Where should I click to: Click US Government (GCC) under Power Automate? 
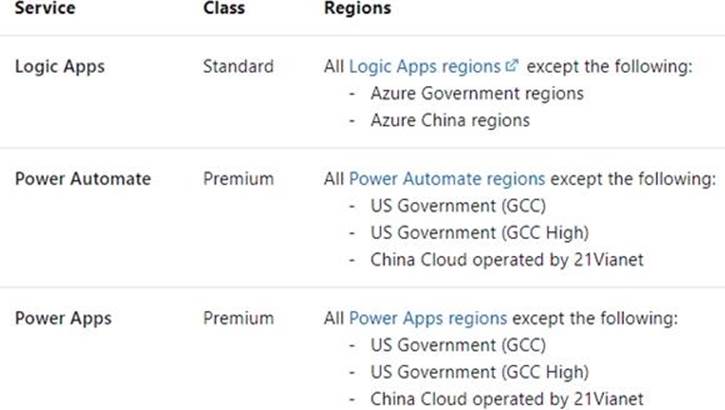(455, 206)
